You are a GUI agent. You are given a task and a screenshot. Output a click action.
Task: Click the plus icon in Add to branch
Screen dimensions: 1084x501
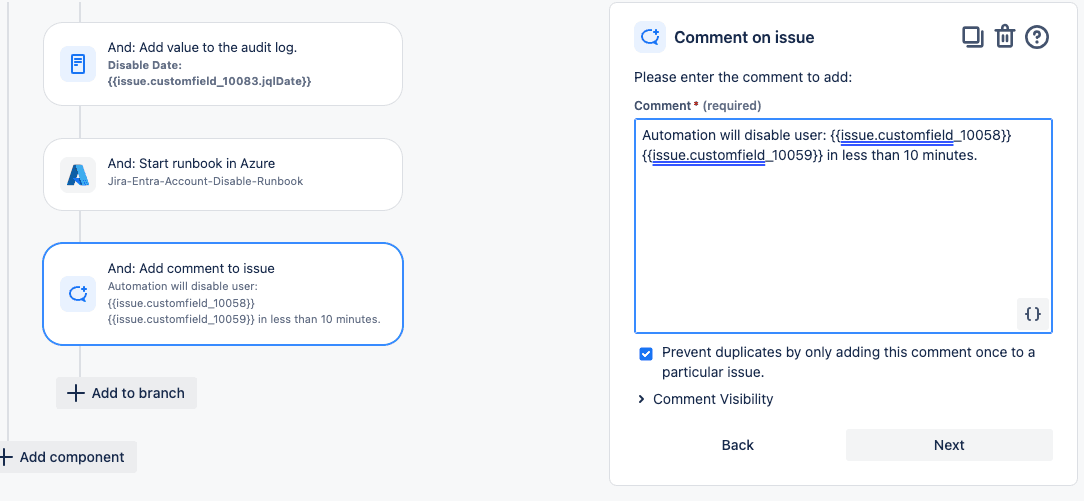(75, 393)
